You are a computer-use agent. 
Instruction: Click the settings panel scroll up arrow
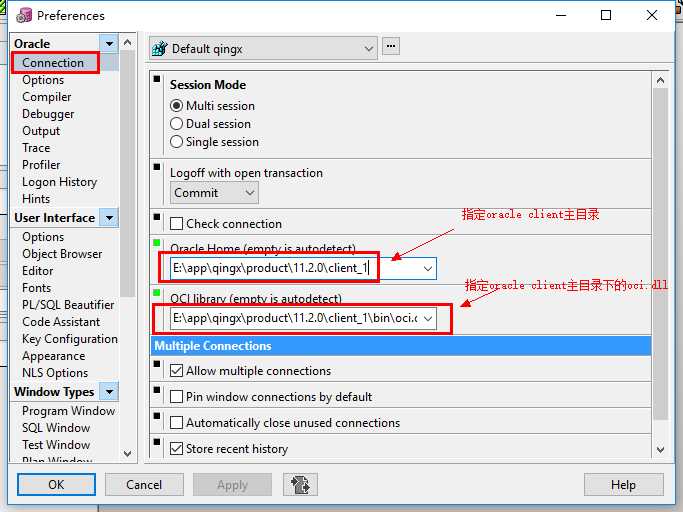pyautogui.click(x=660, y=80)
